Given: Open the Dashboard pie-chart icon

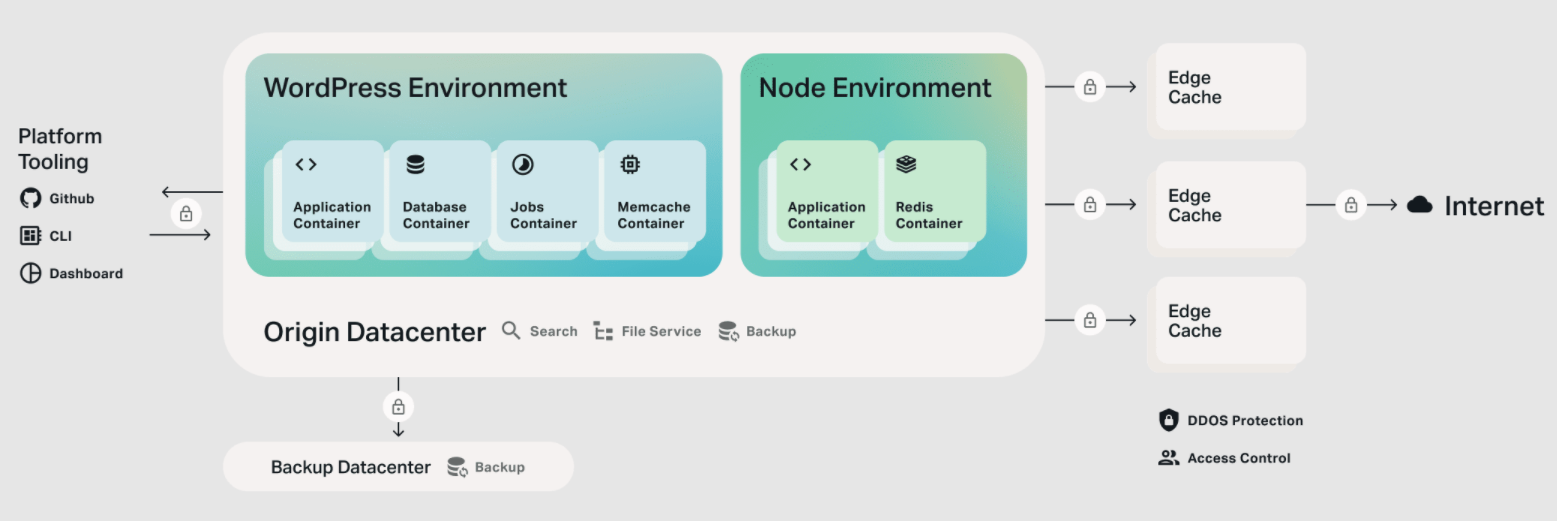Looking at the screenshot, I should [31, 273].
